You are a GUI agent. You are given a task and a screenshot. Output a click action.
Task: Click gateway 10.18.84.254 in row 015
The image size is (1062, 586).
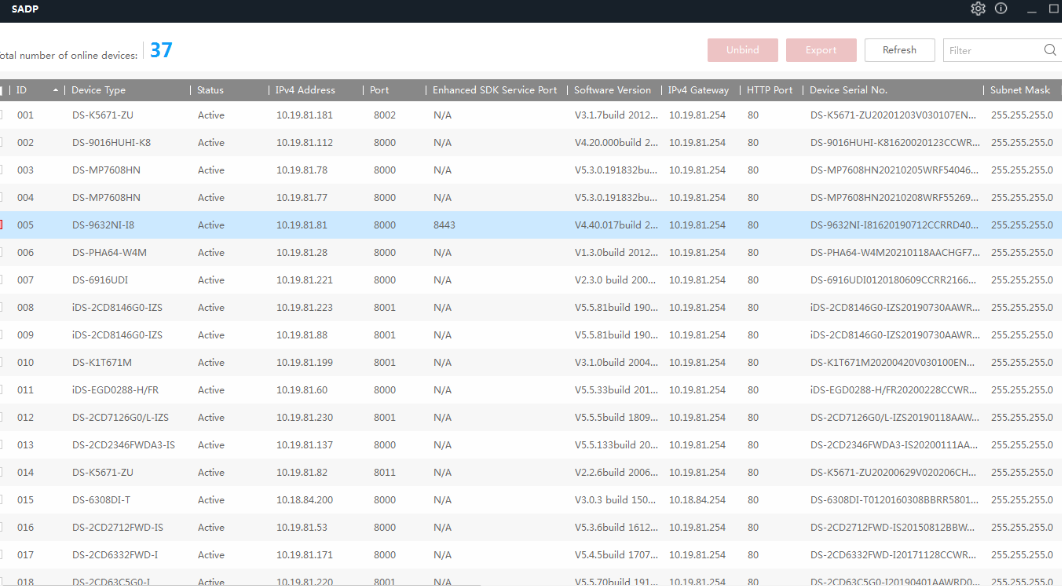697,500
